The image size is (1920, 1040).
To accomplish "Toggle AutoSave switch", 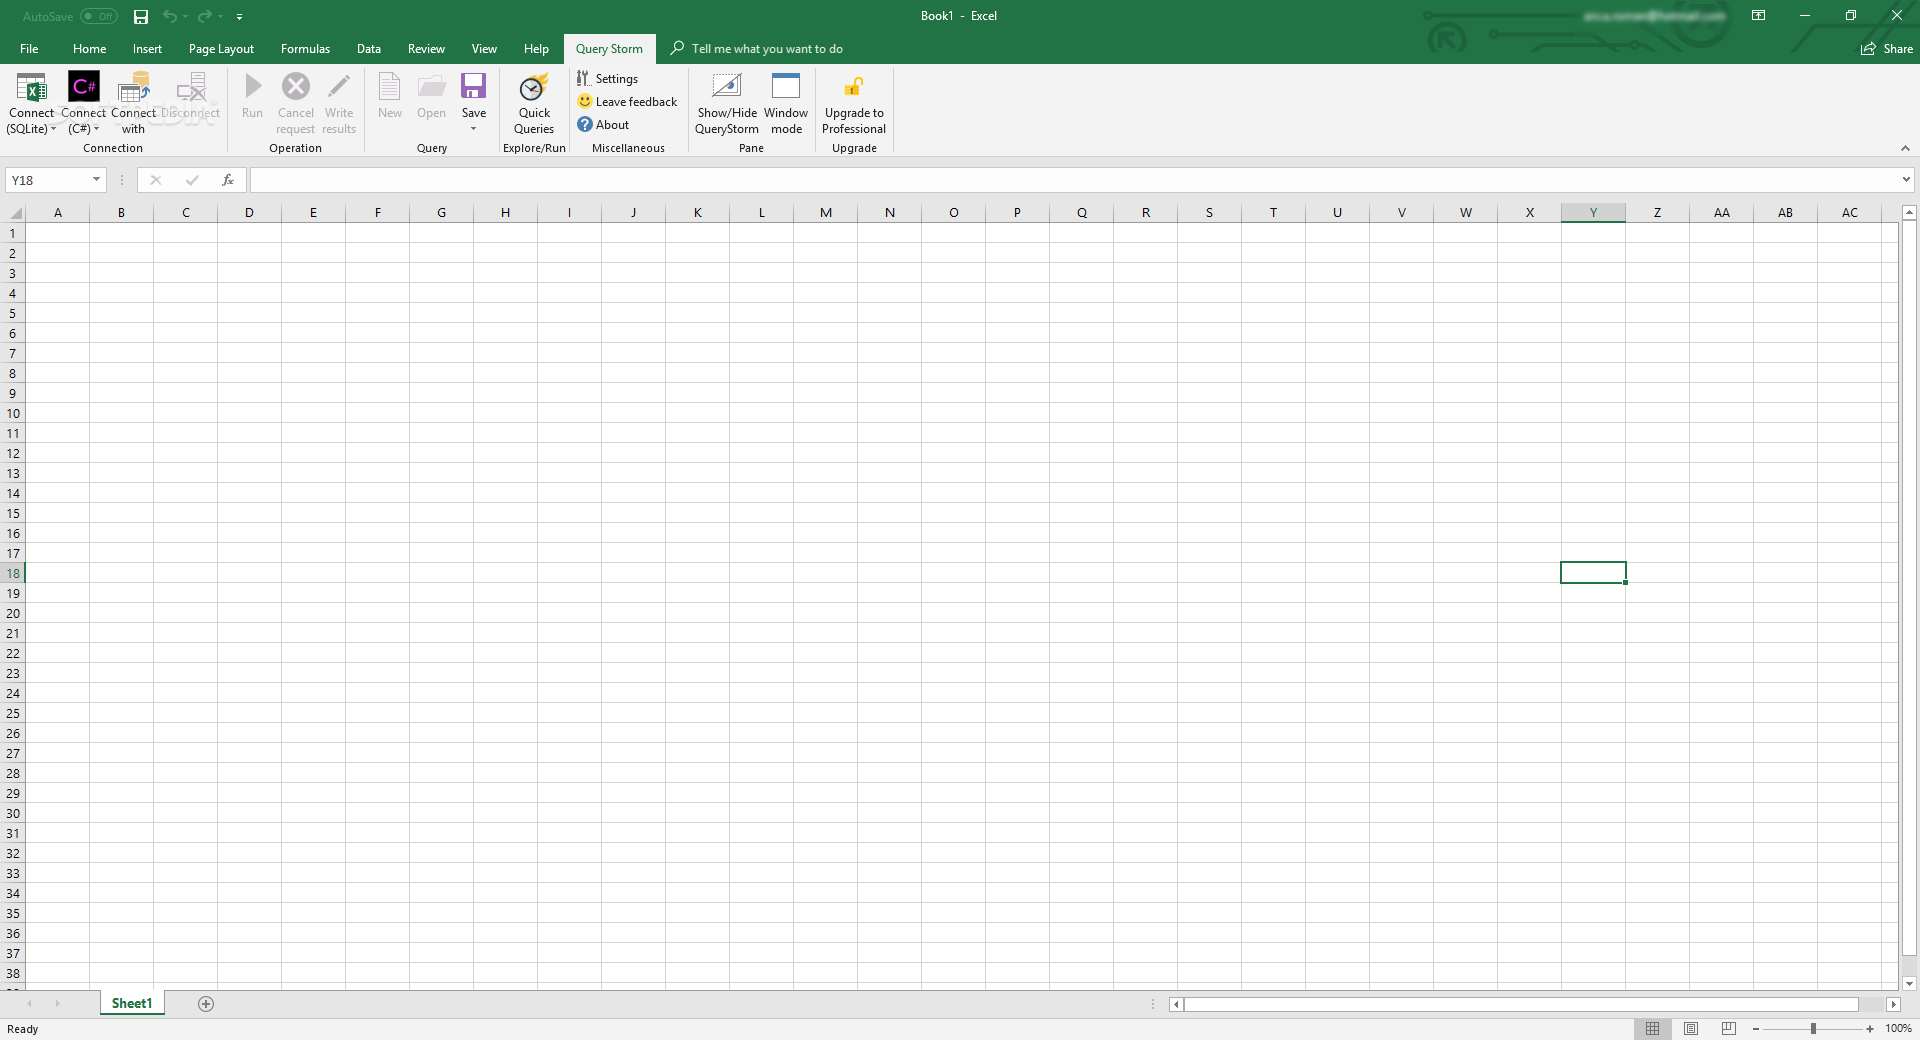I will click(99, 17).
